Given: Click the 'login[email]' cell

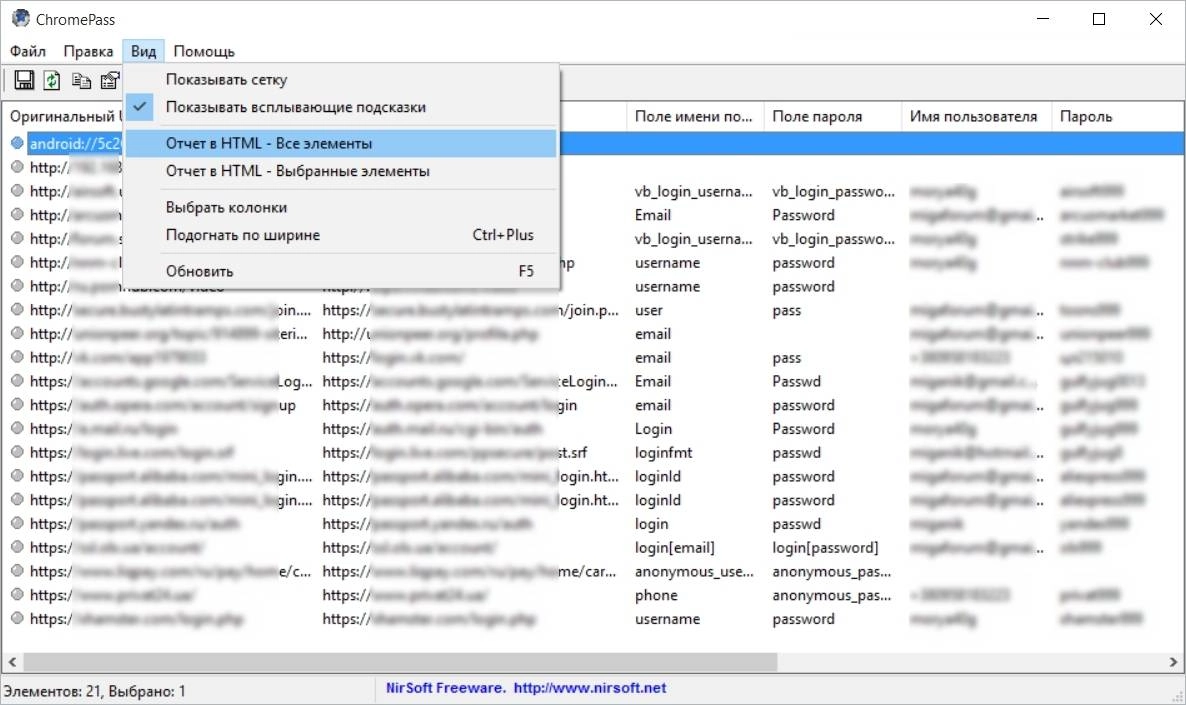Looking at the screenshot, I should click(x=674, y=548).
